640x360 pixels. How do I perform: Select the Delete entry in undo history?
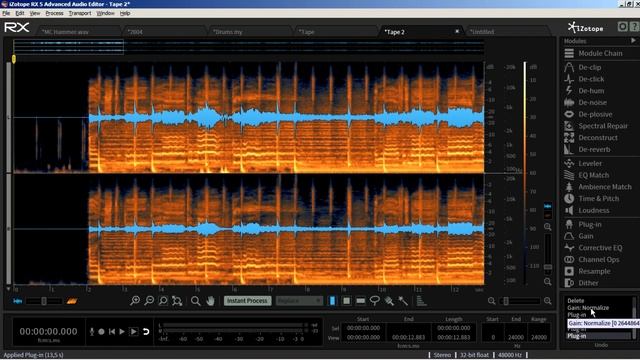pyautogui.click(x=576, y=301)
